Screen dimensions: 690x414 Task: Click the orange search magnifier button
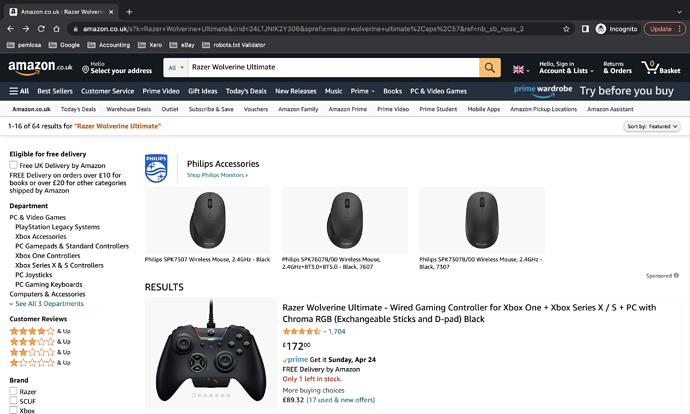tap(490, 67)
